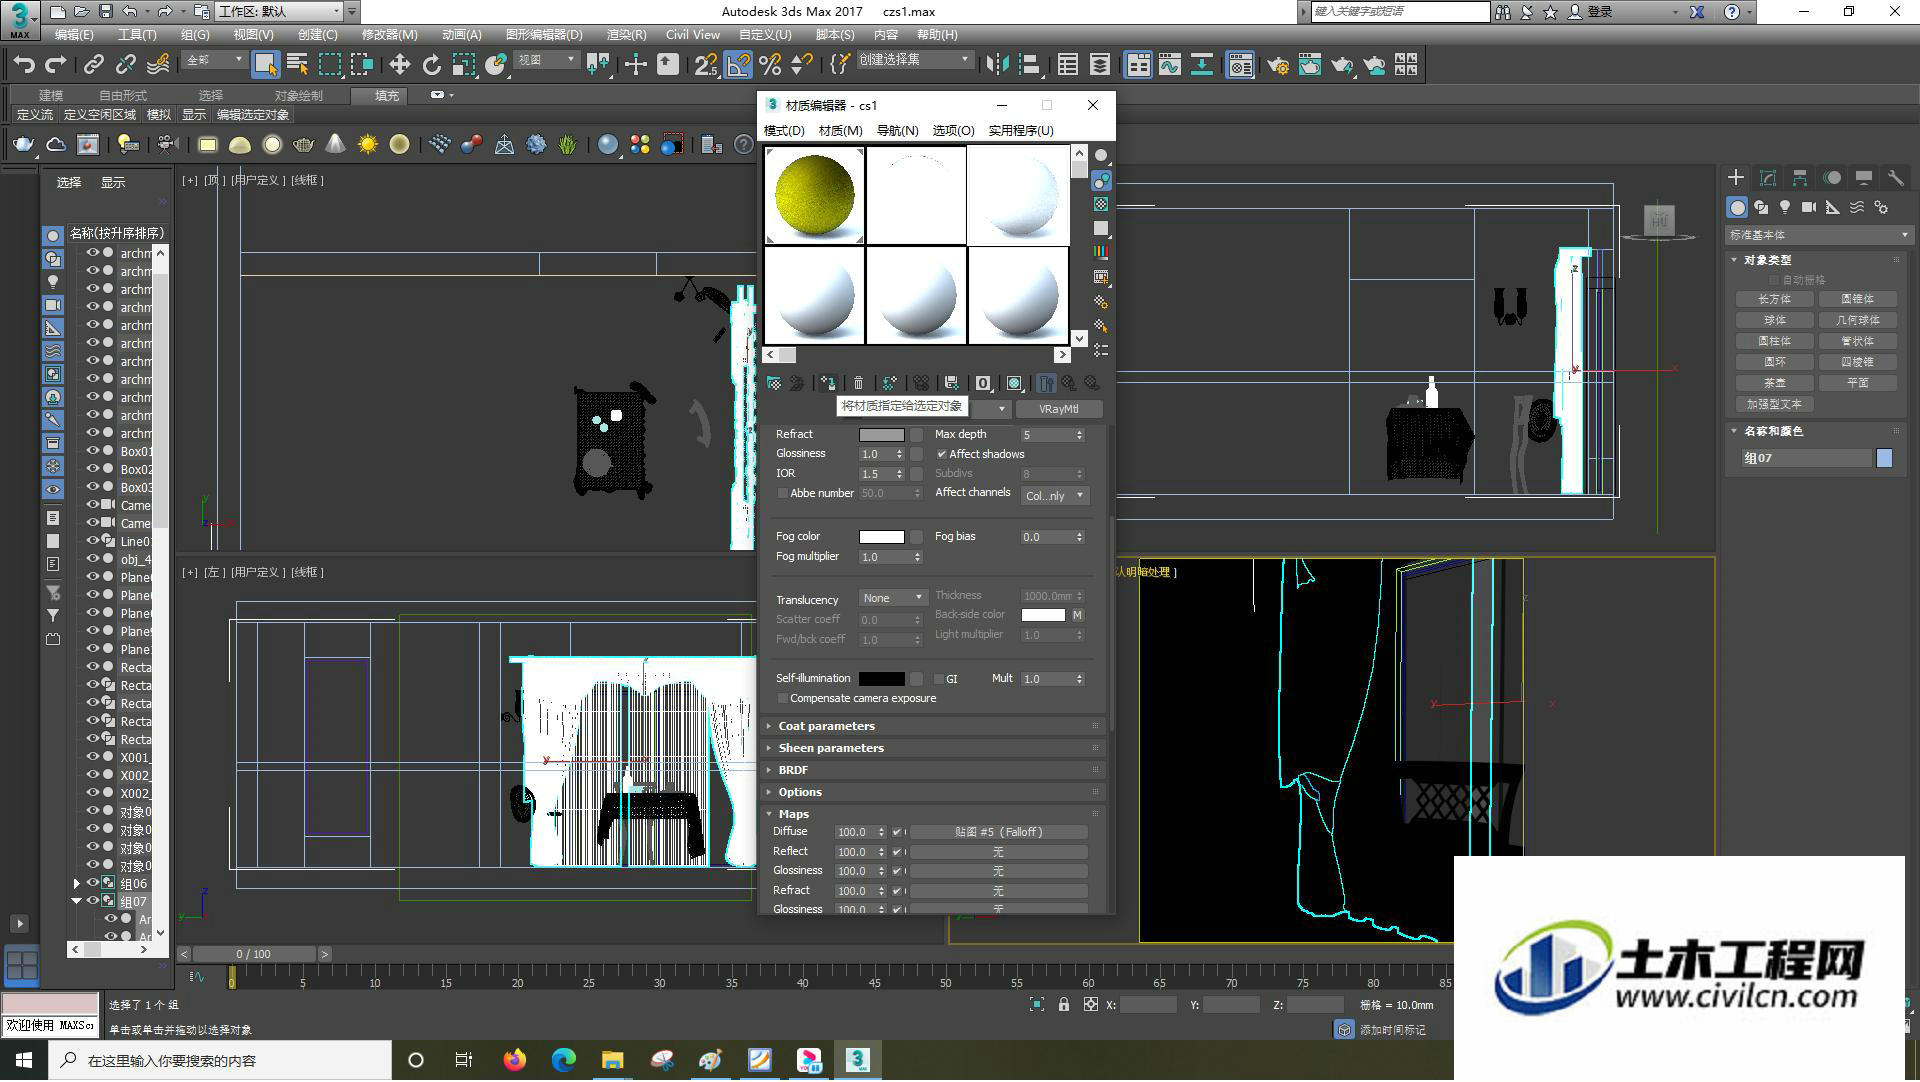Expand Options rollout

(933, 792)
